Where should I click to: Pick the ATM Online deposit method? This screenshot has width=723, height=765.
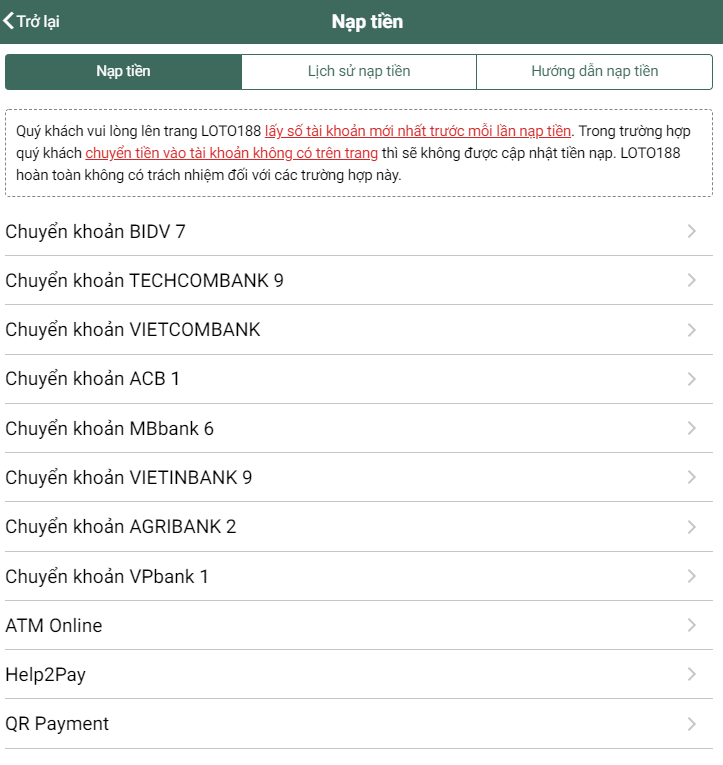(359, 625)
